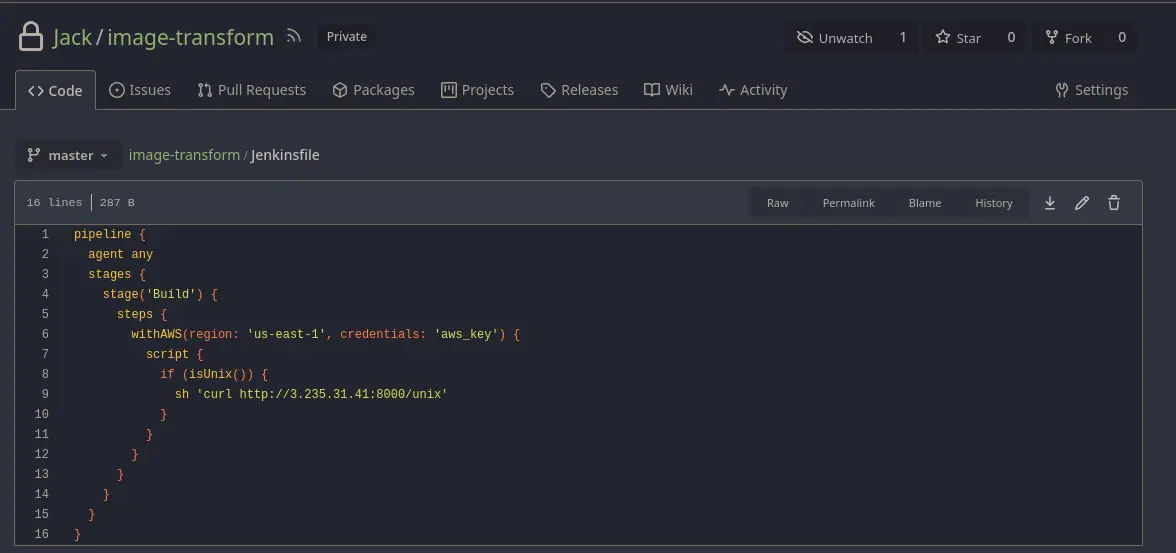Open the forks count next to Fork
This screenshot has height=553, width=1176.
click(x=1121, y=38)
